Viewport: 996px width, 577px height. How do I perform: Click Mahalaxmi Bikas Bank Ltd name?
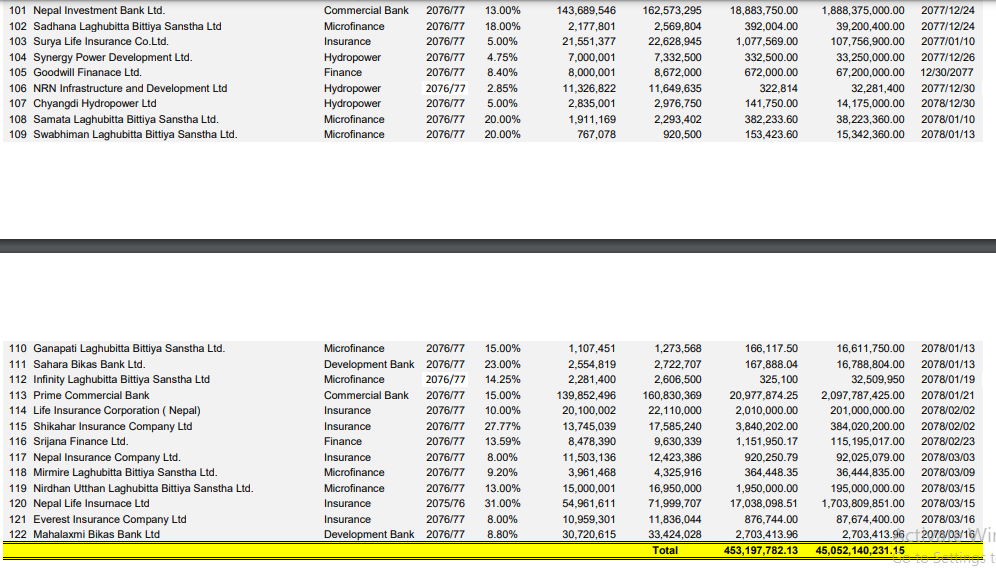[x=97, y=534]
